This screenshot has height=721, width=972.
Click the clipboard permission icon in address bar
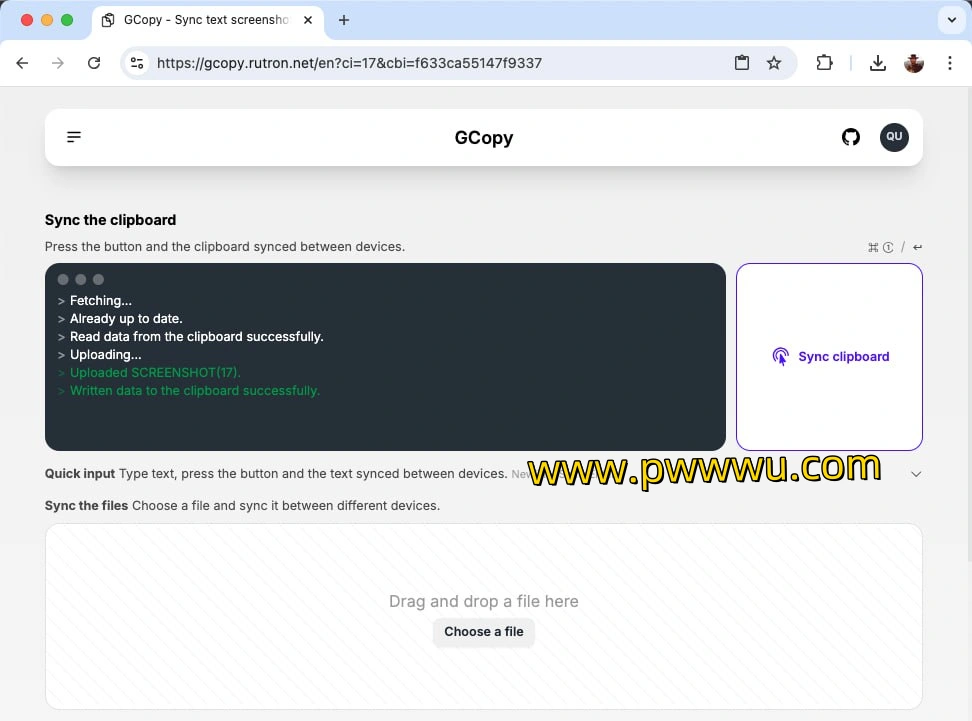[x=741, y=63]
